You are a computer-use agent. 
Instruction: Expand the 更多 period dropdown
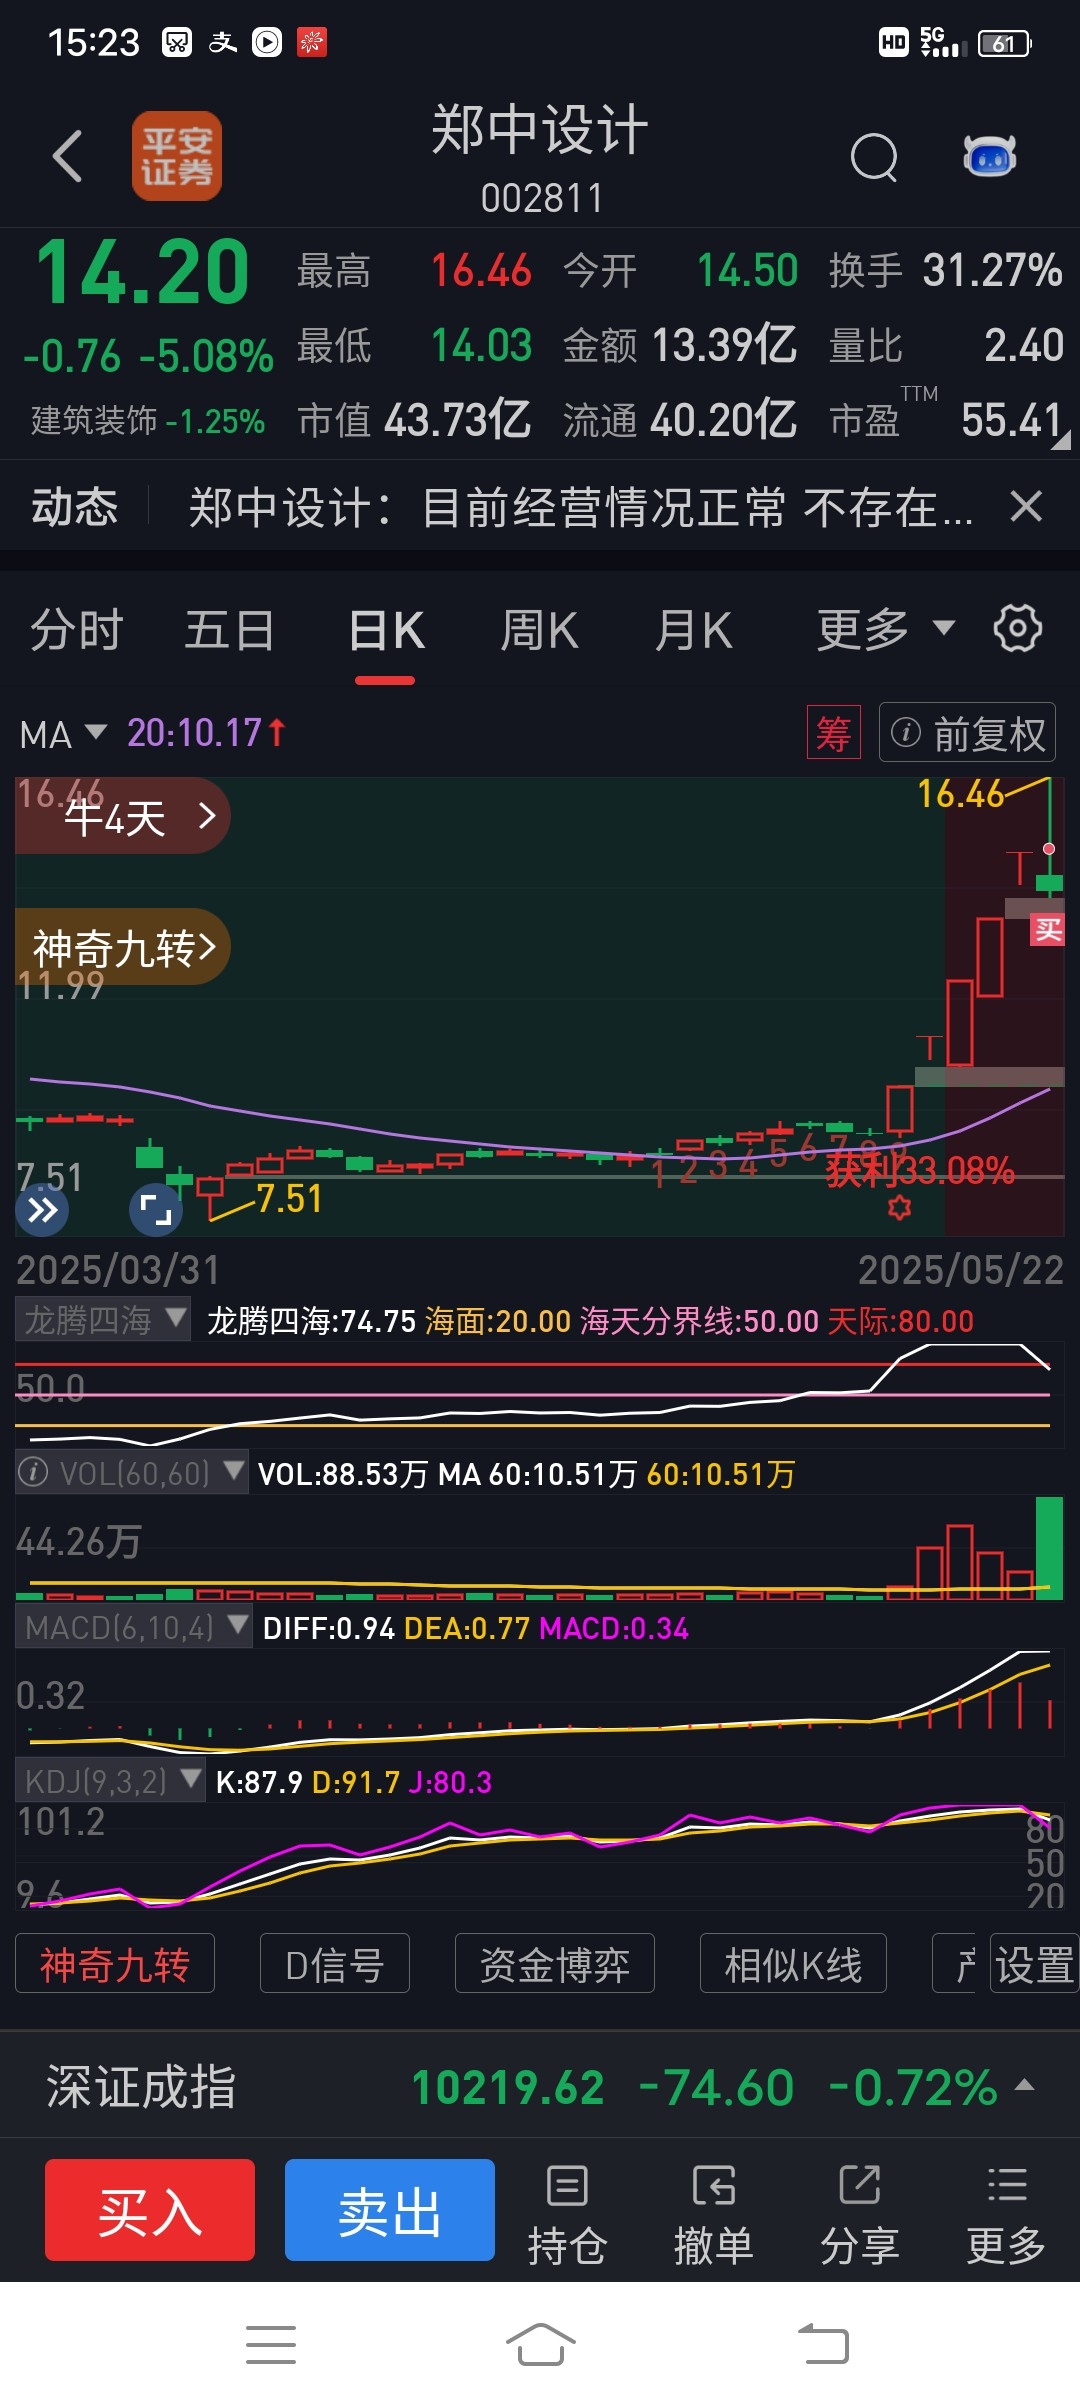click(x=885, y=629)
